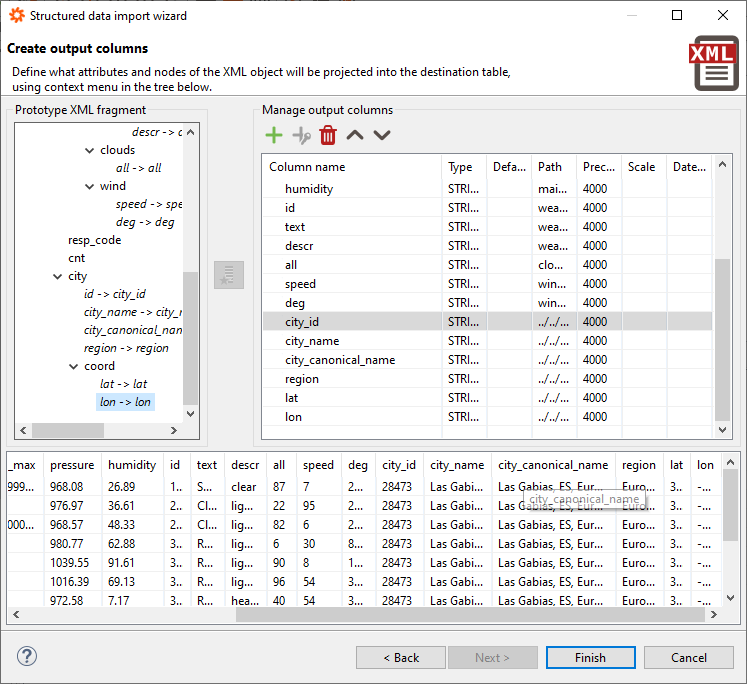This screenshot has width=747, height=684.
Task: Click the edit column scissors-plus icon
Action: click(x=301, y=135)
